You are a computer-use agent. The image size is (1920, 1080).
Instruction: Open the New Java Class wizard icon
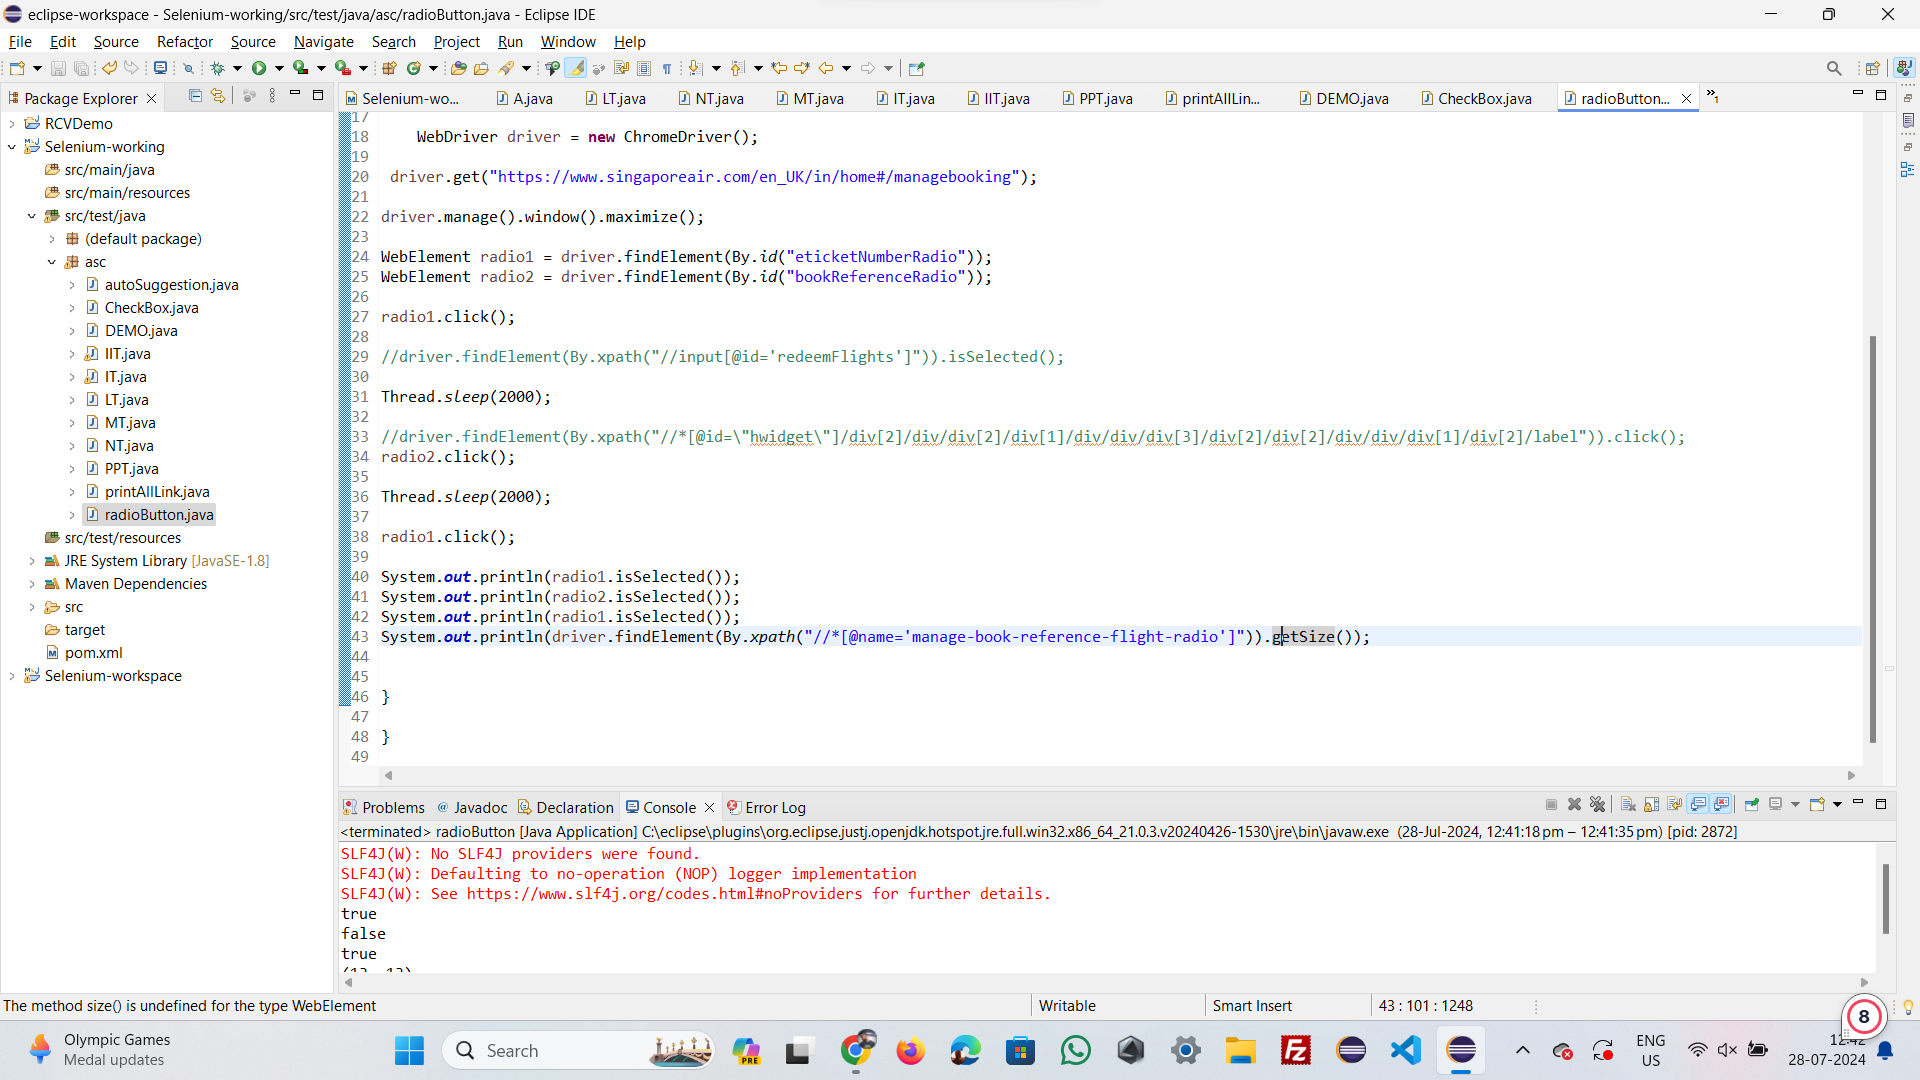pyautogui.click(x=413, y=68)
